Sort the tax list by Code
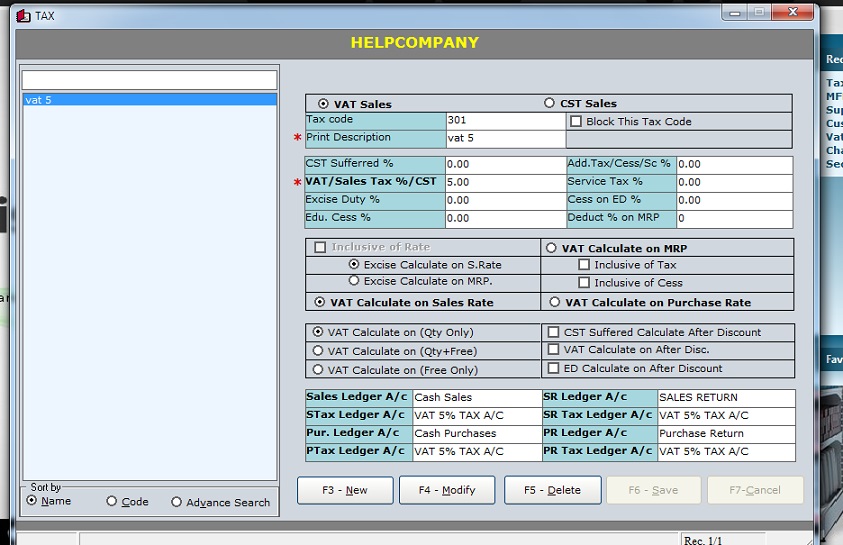The image size is (843, 545). pyautogui.click(x=112, y=502)
